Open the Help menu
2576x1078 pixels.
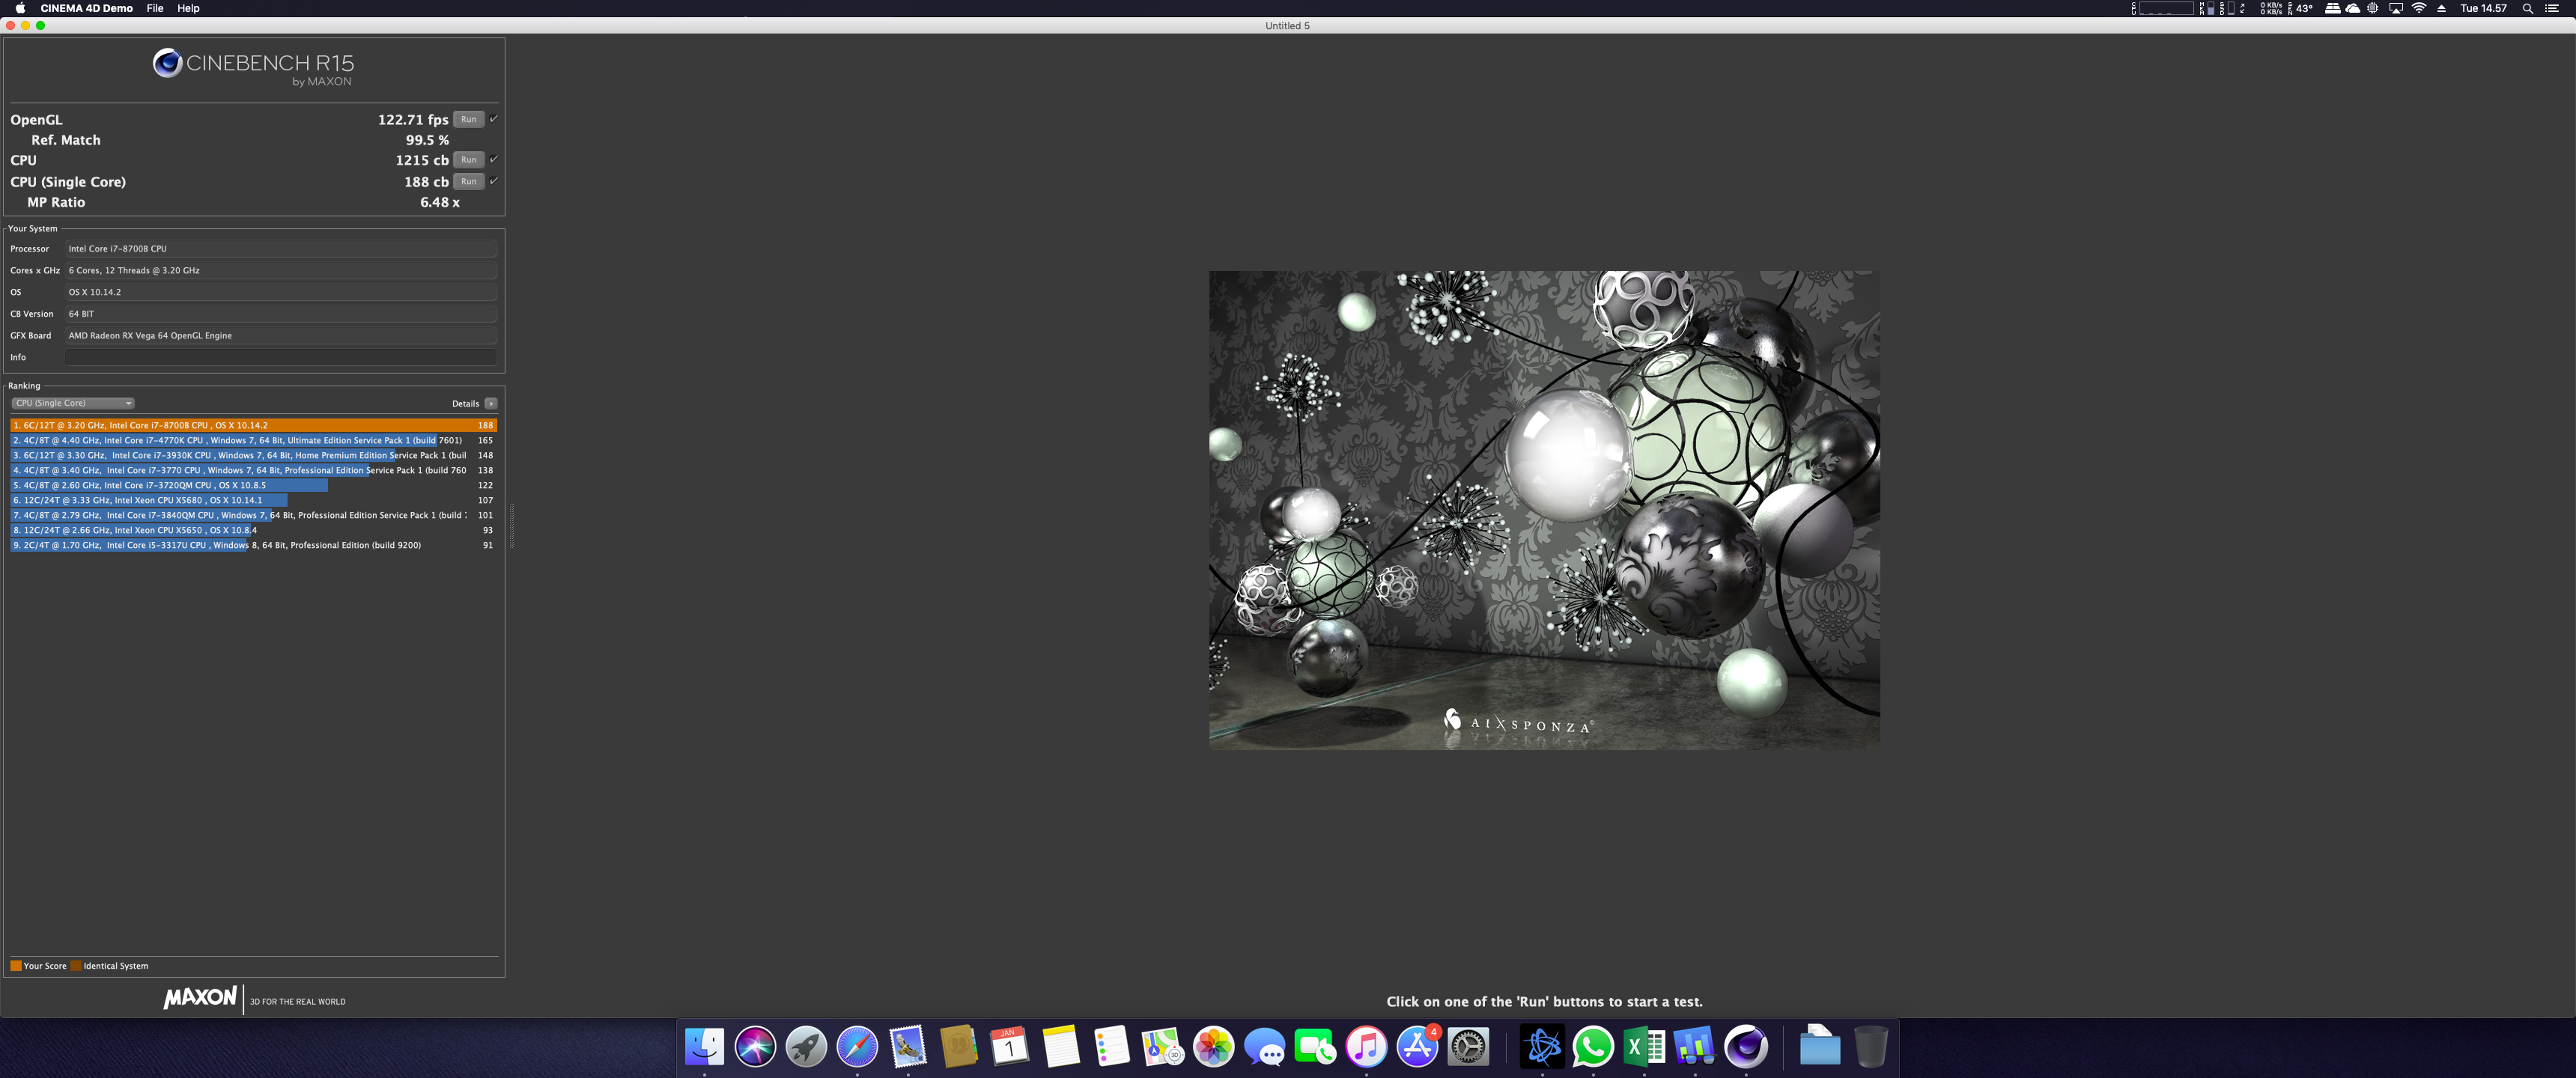pyautogui.click(x=188, y=8)
